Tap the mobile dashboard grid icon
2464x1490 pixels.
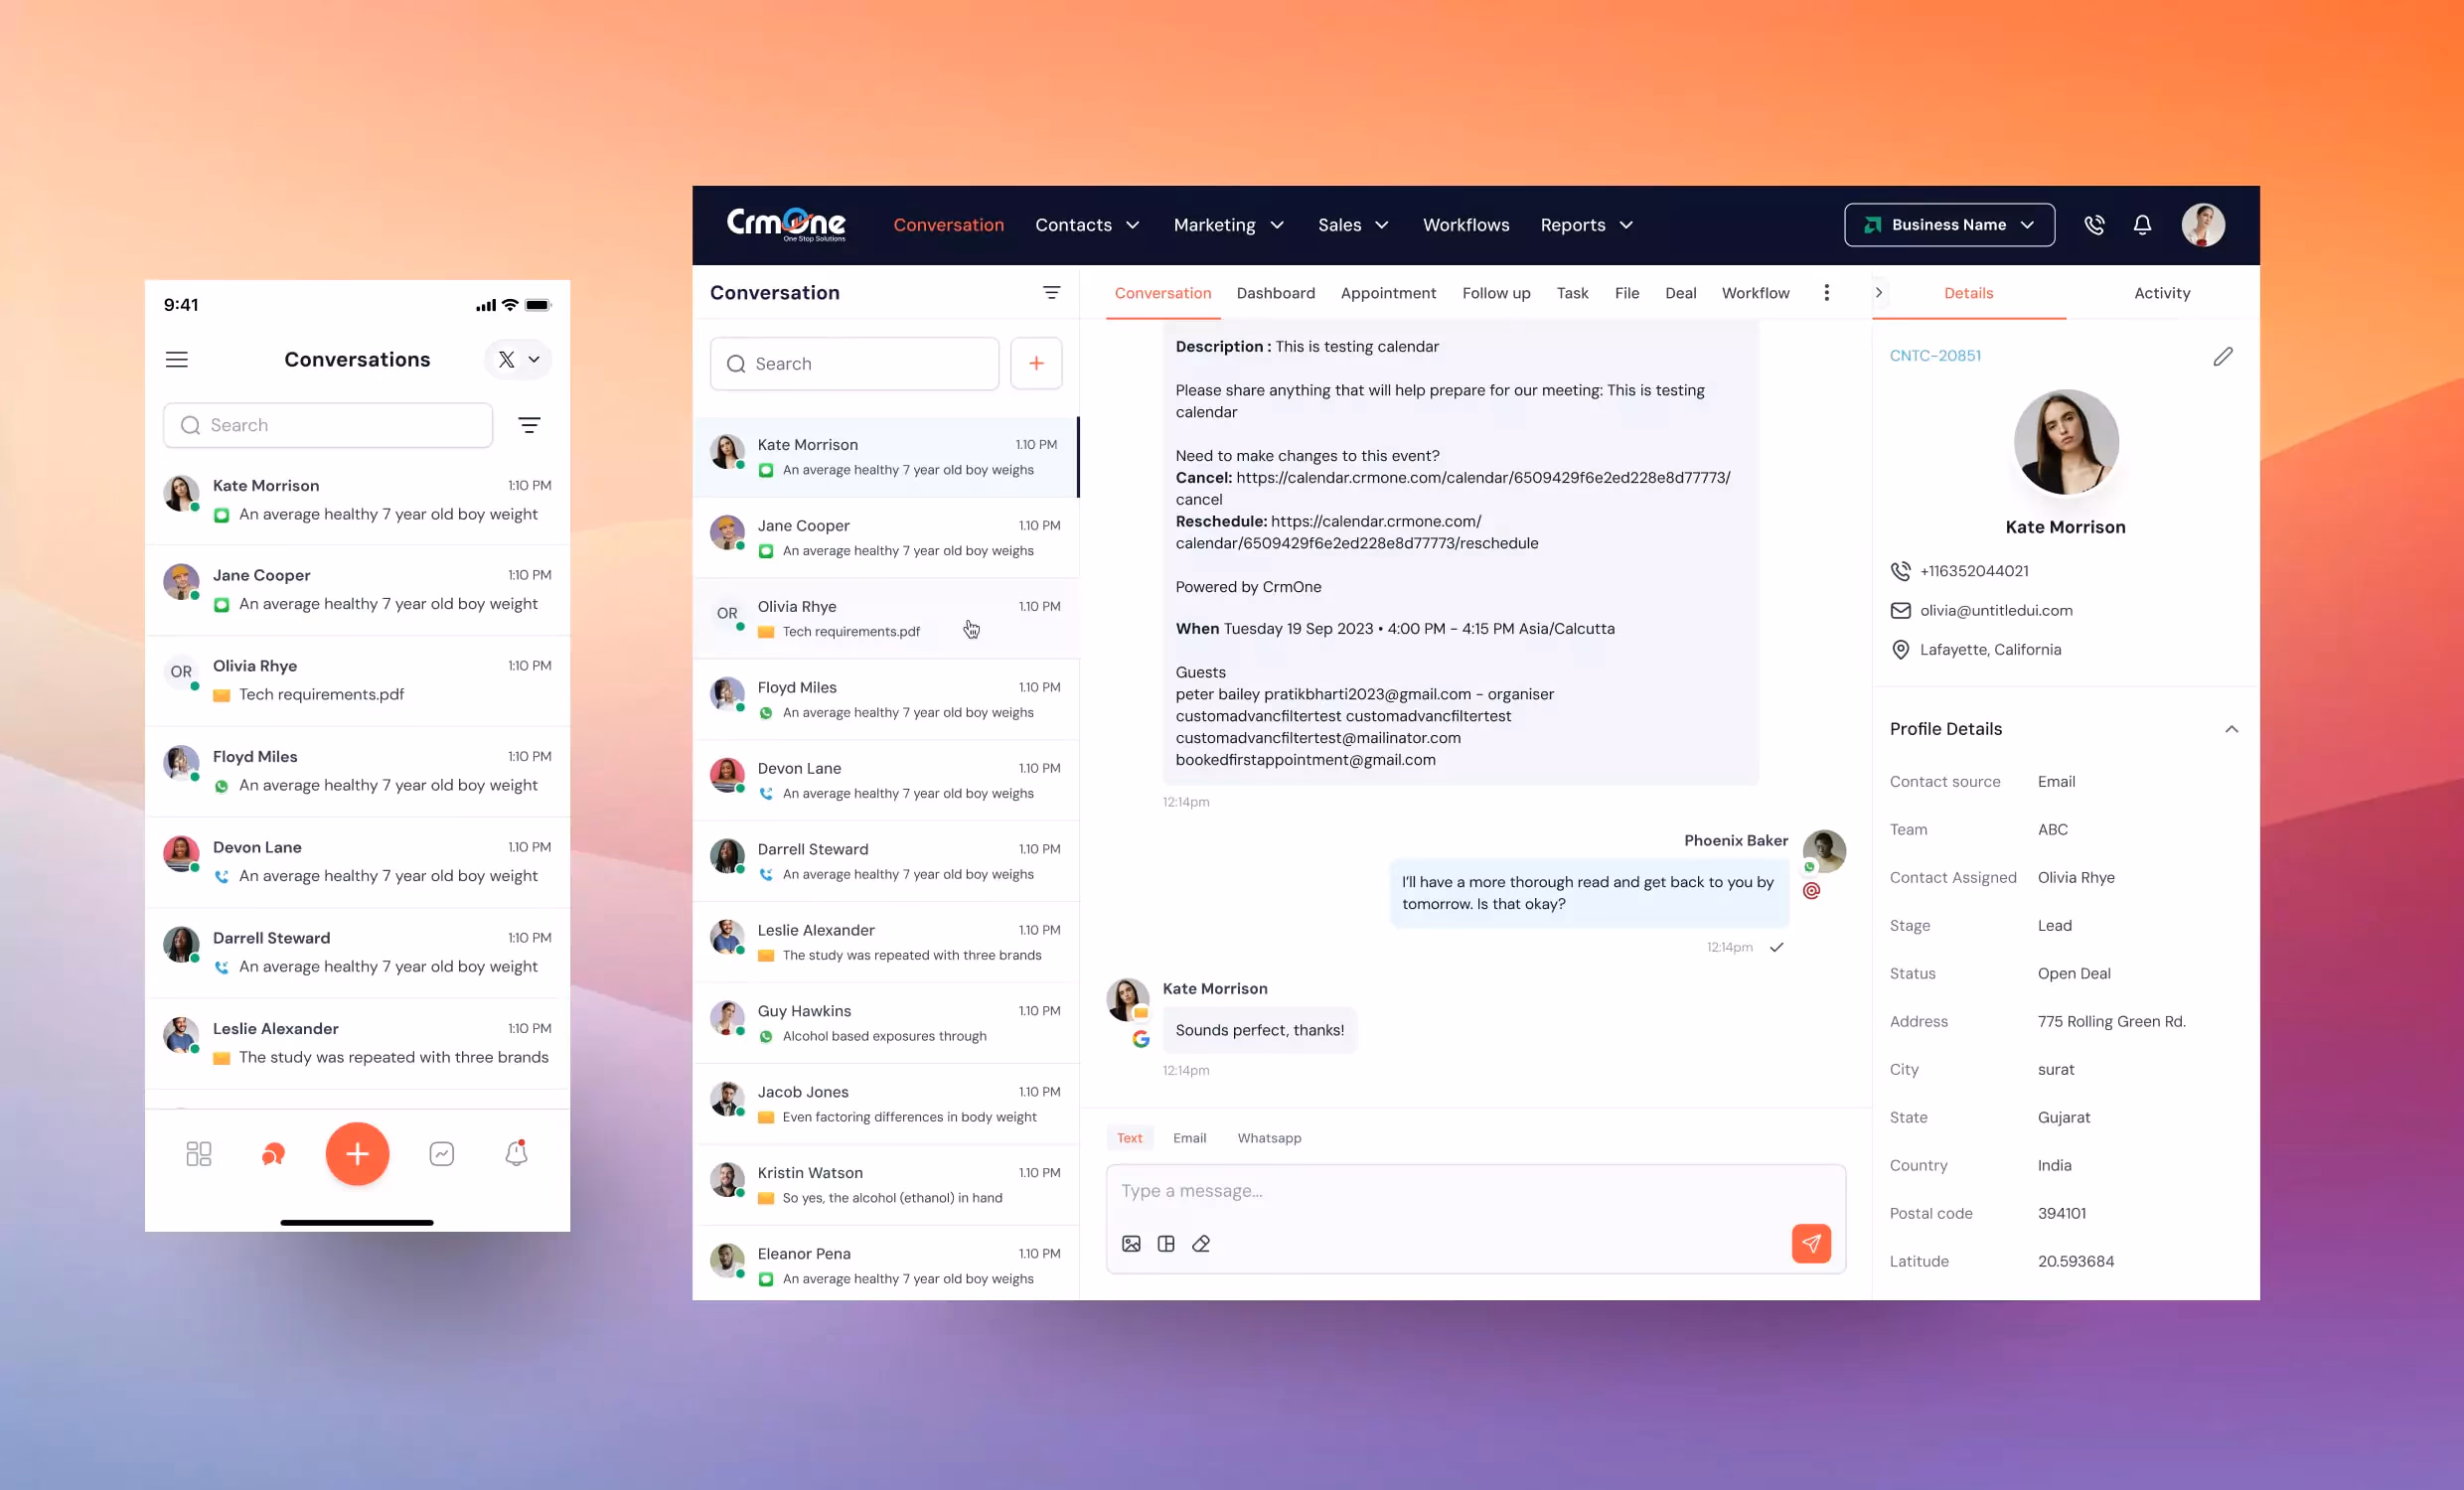click(x=199, y=1153)
